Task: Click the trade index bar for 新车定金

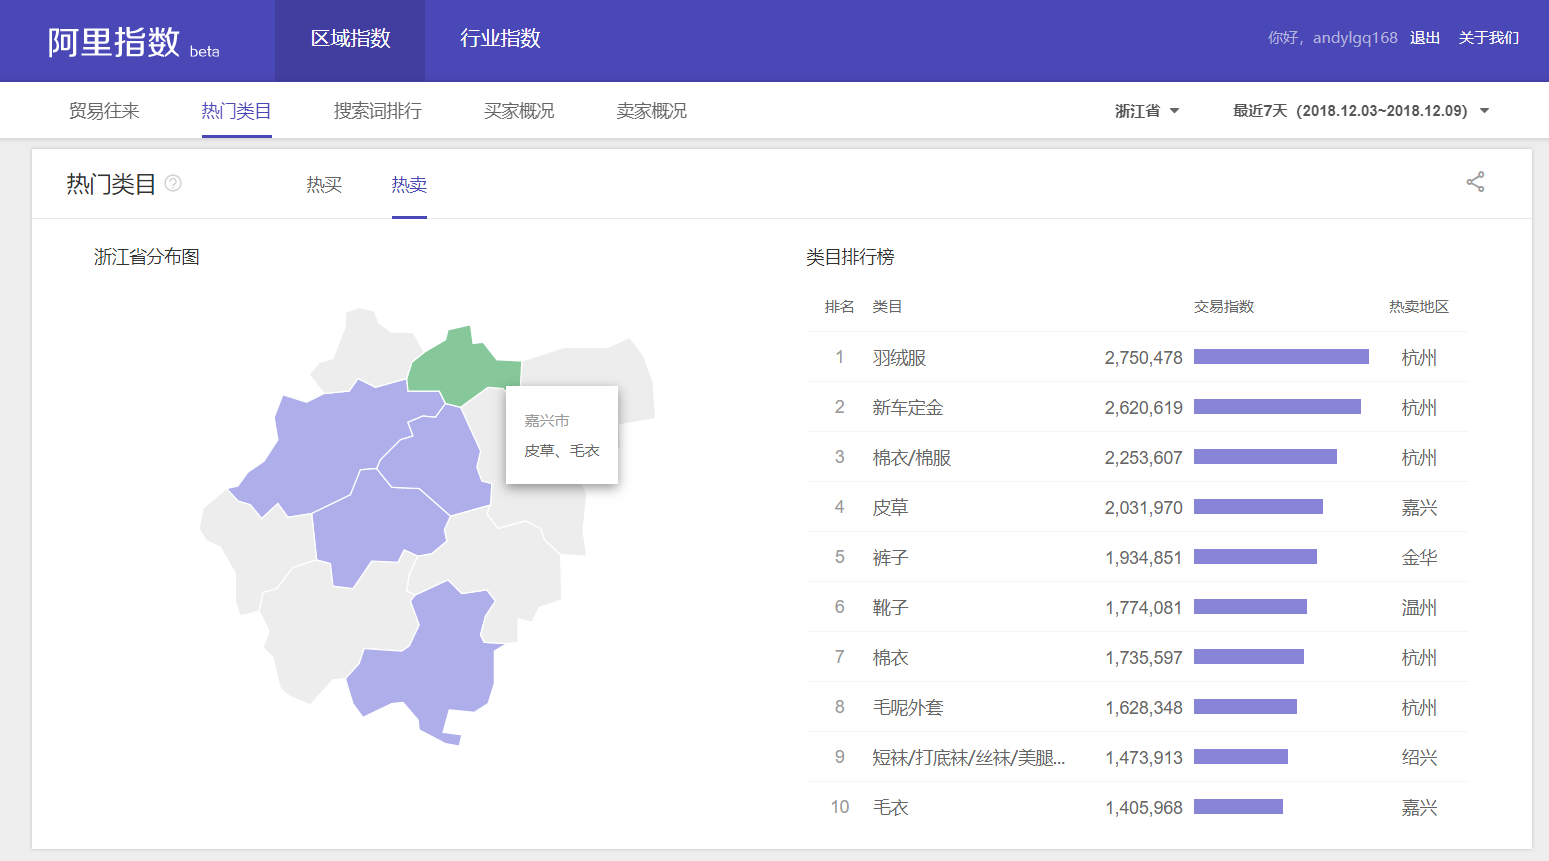Action: coord(1278,406)
